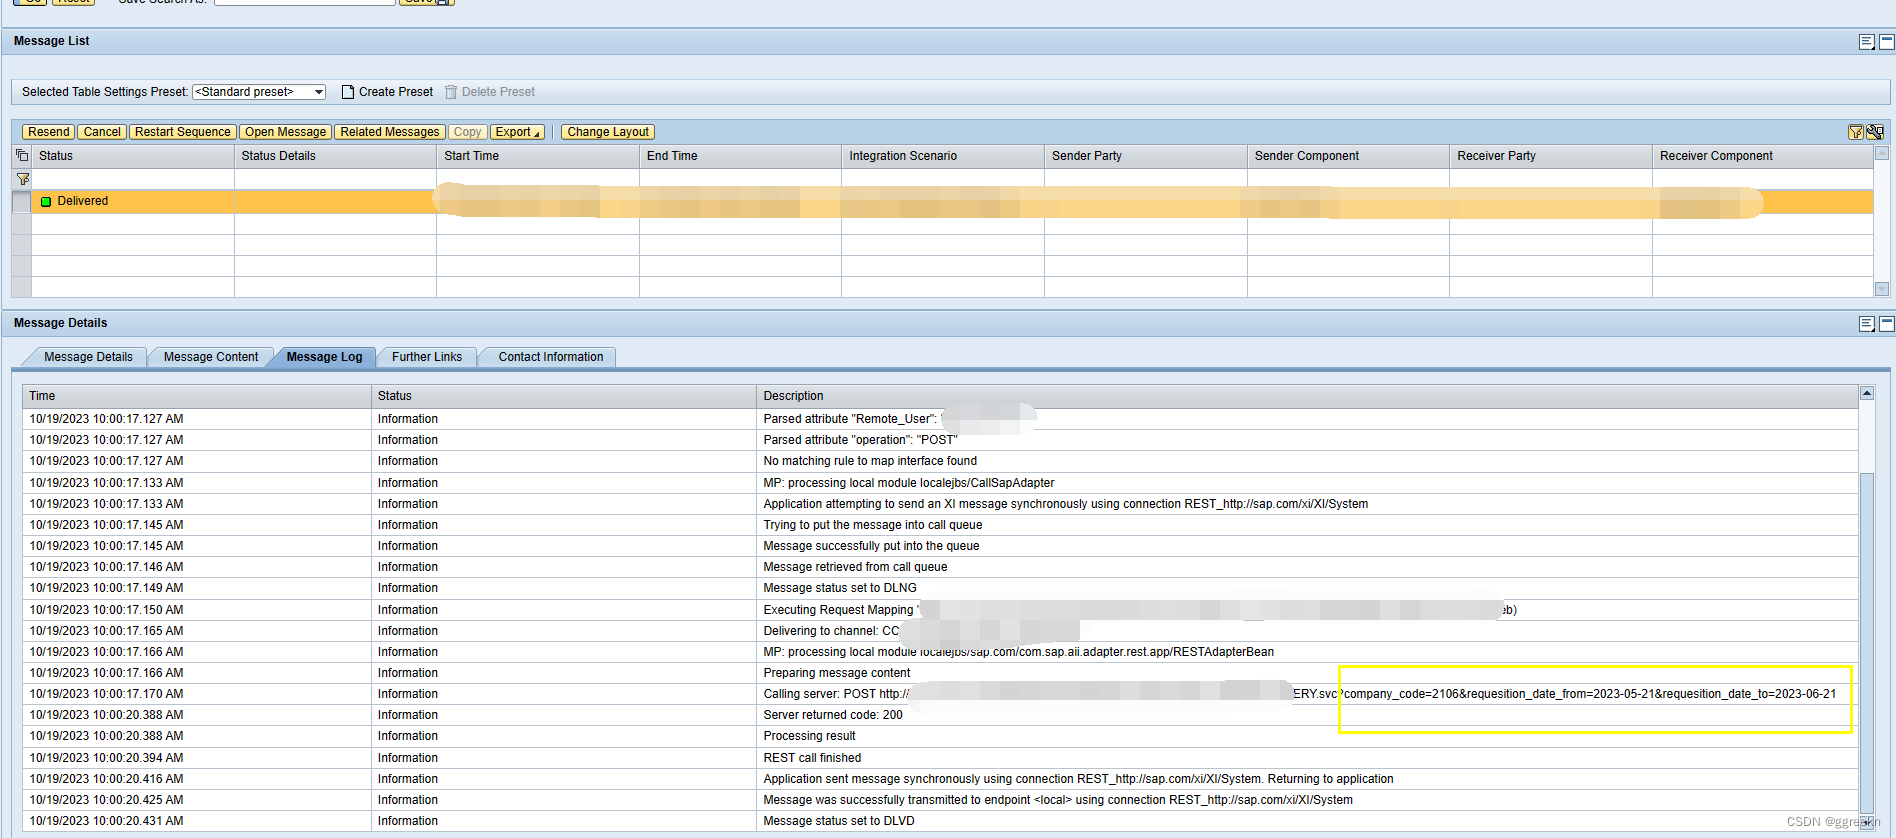Viewport: 1896px width, 838px height.
Task: Click Open Message button
Action: pos(285,132)
